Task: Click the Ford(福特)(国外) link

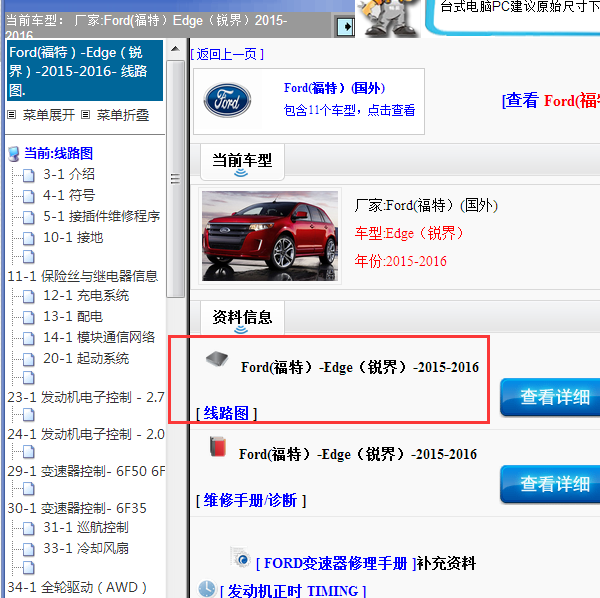Action: 334,88
